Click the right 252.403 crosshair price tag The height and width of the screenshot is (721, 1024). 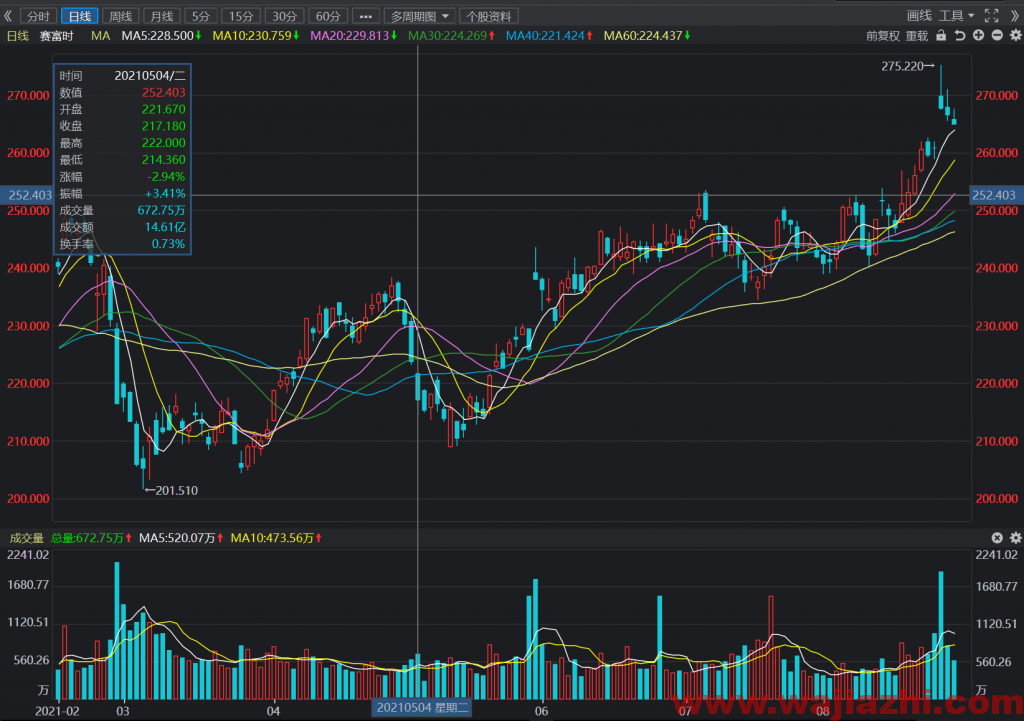pos(994,195)
